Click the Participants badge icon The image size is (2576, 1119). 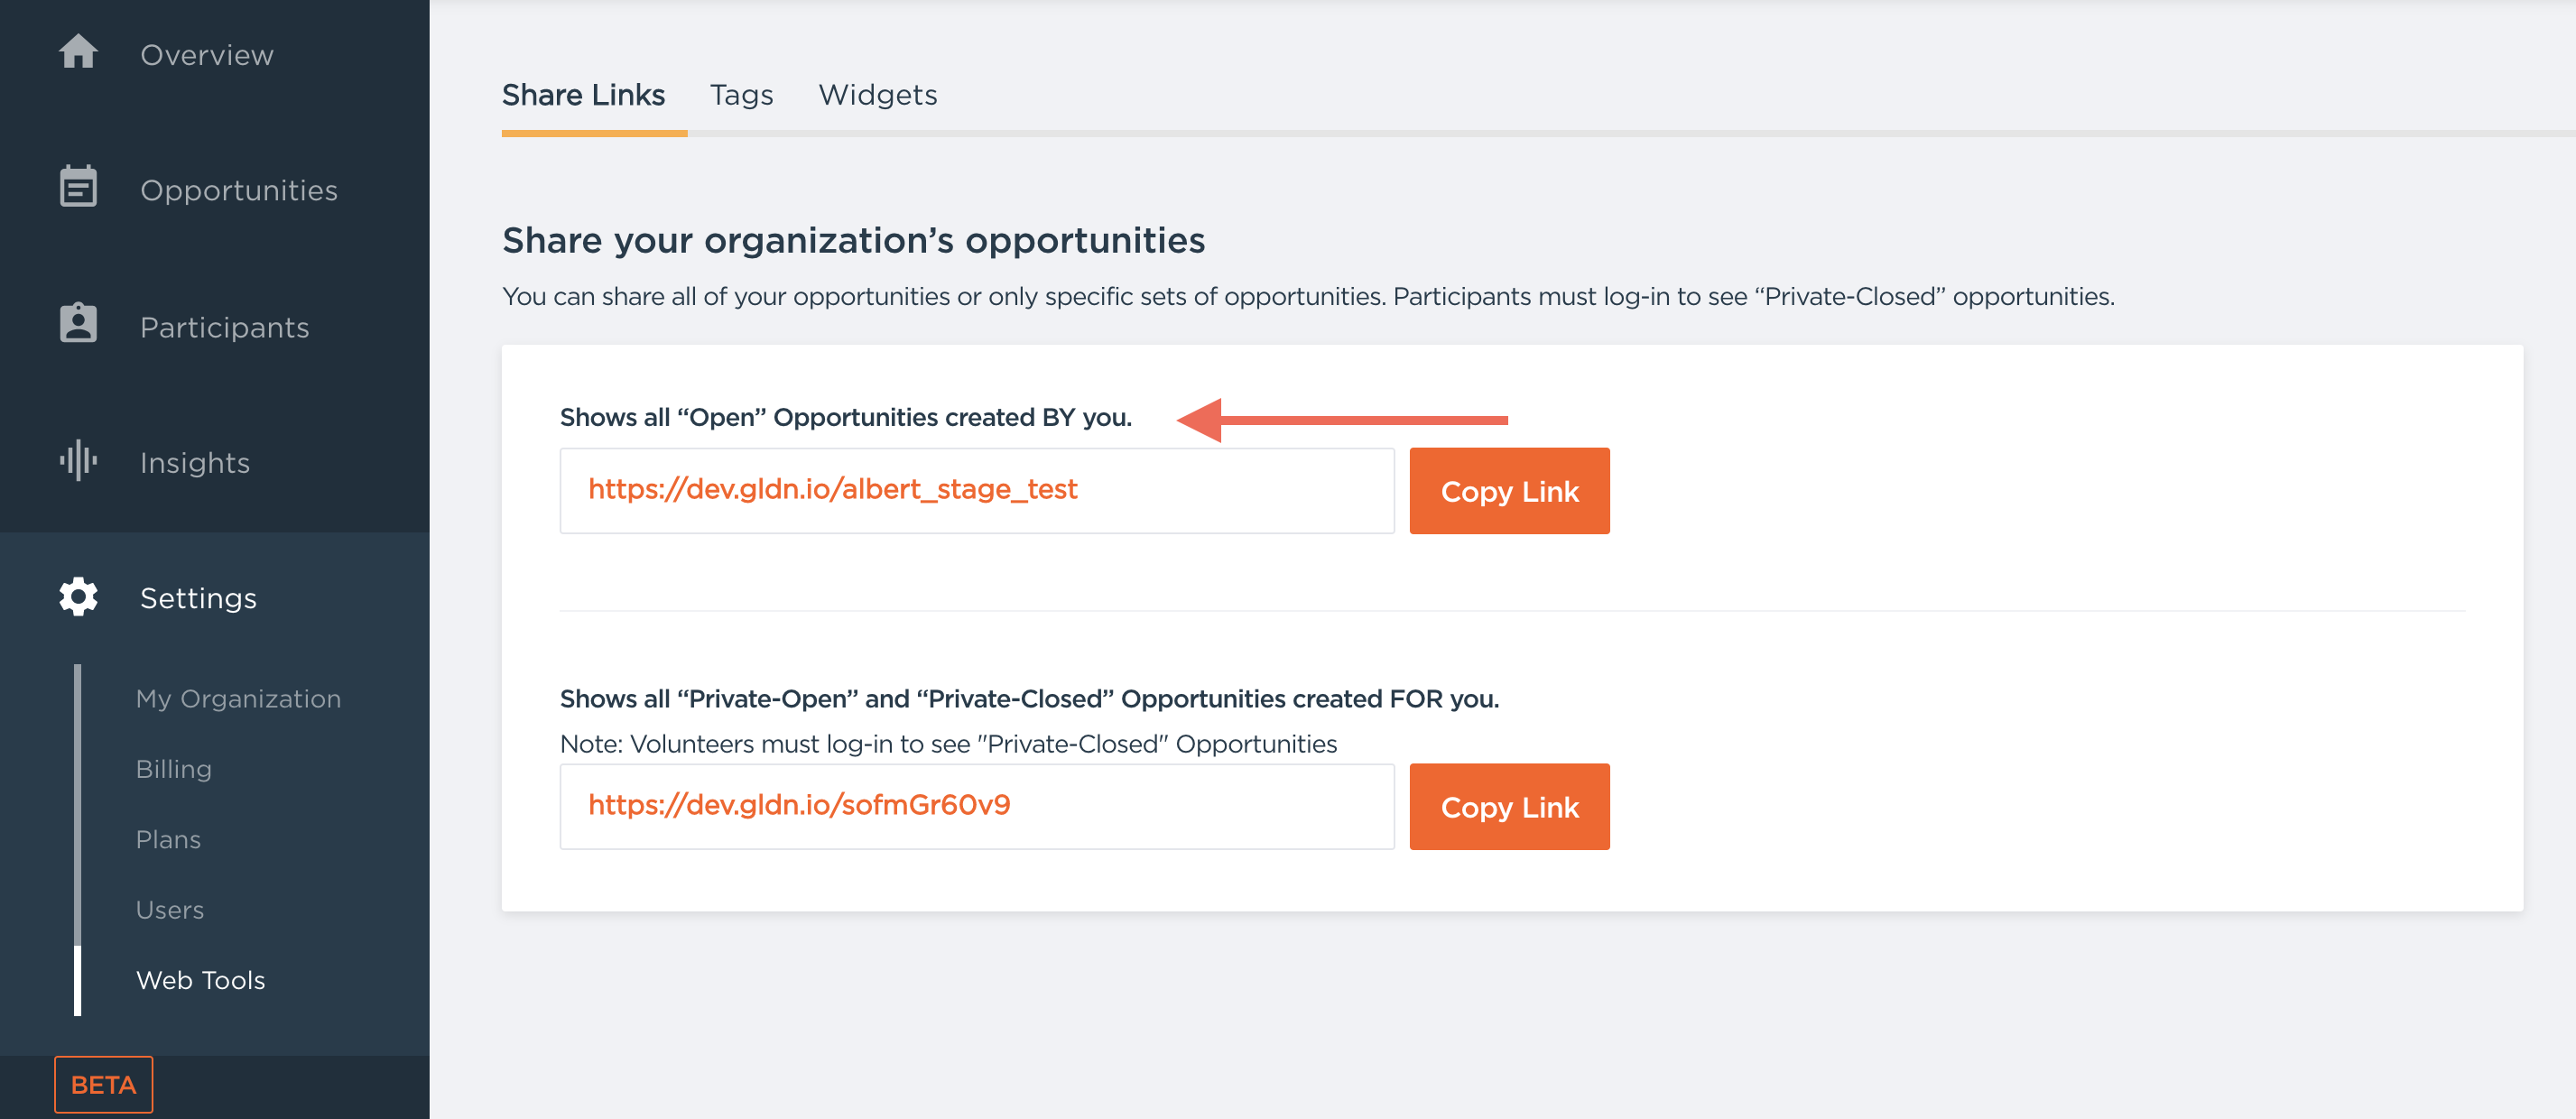coord(78,324)
